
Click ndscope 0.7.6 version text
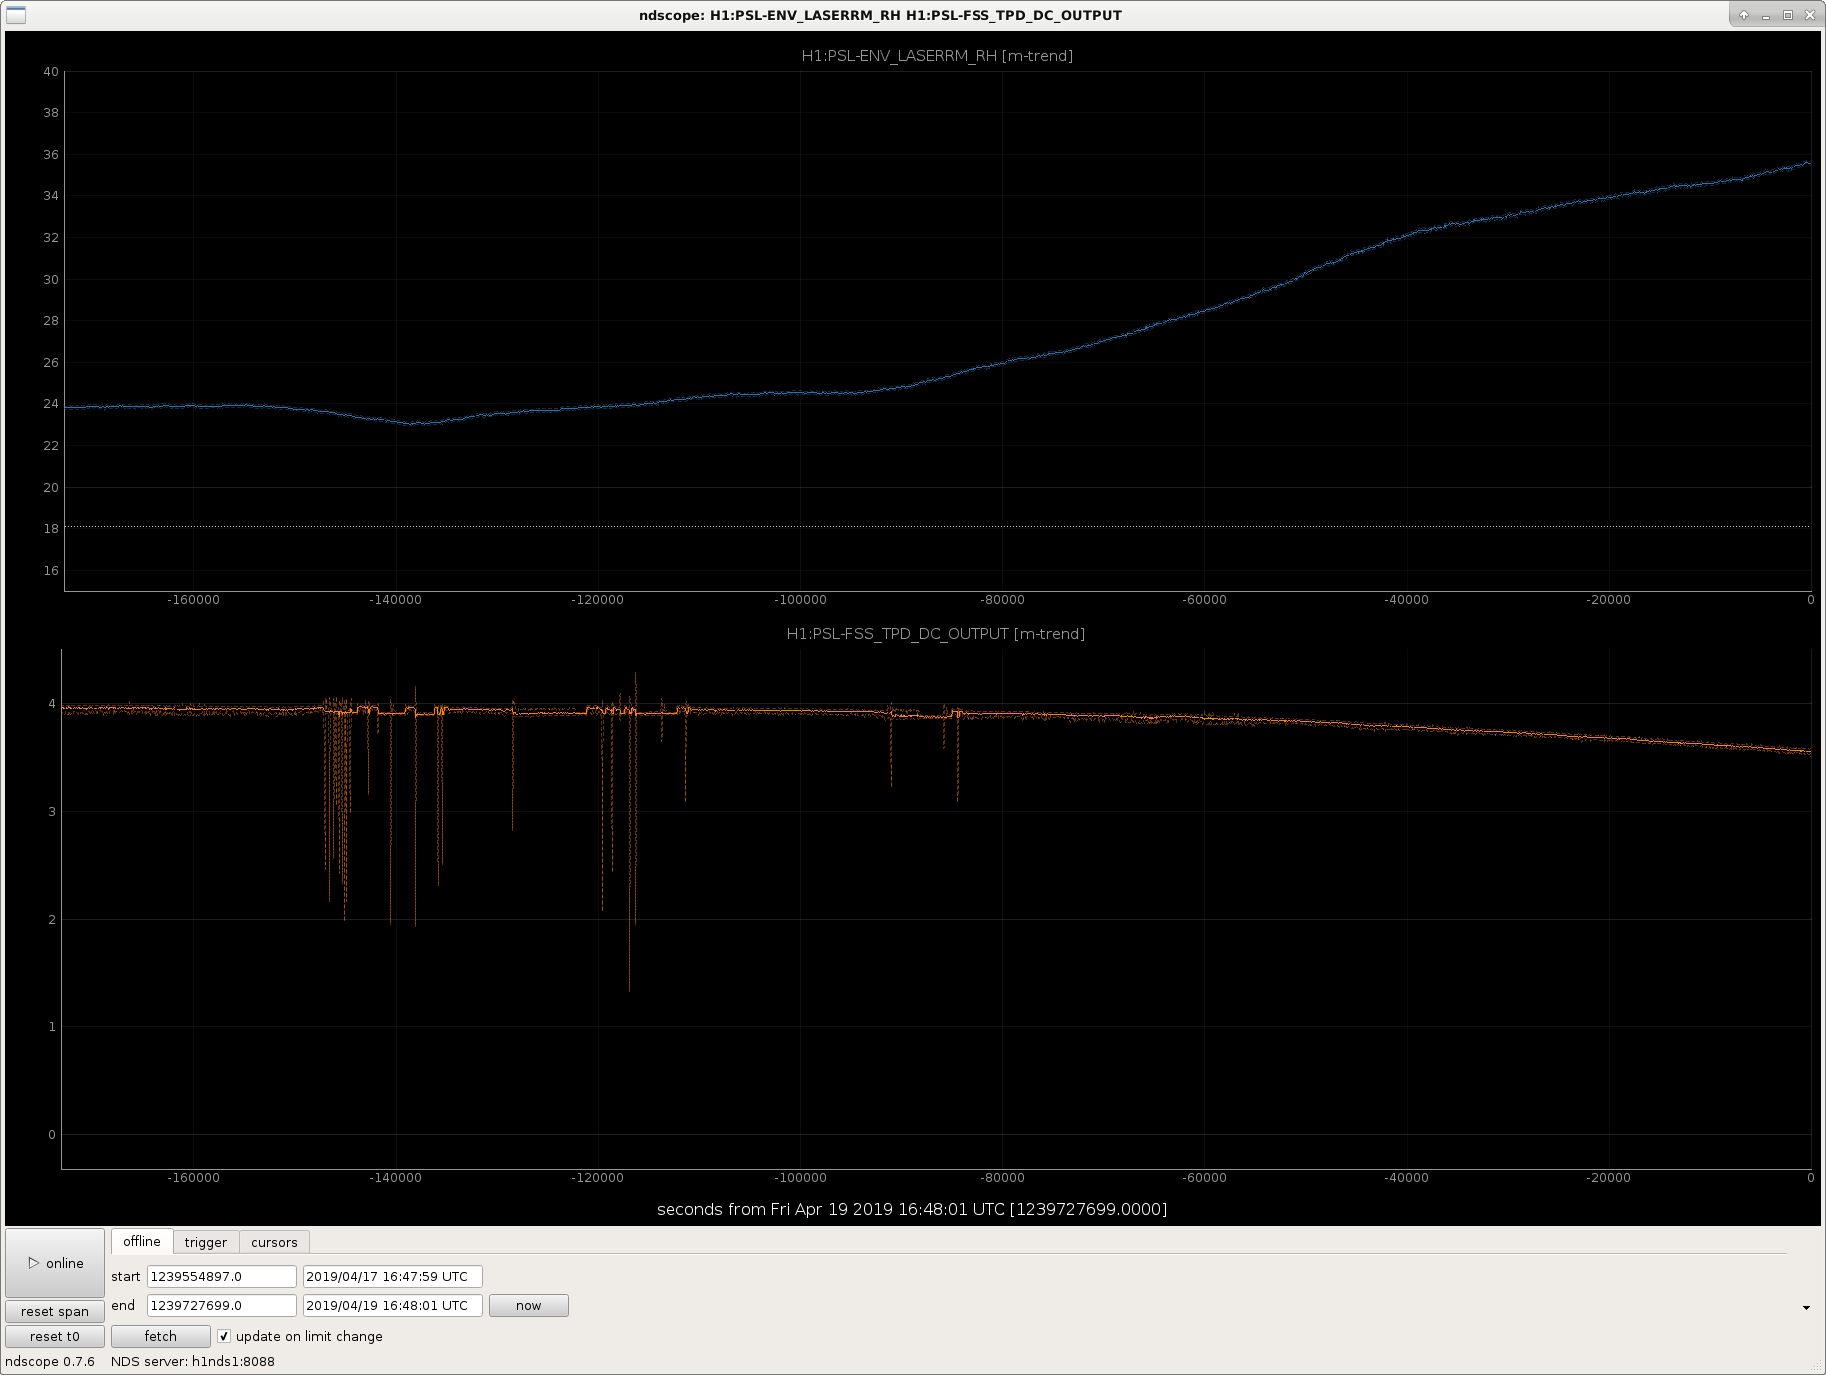coord(50,1361)
